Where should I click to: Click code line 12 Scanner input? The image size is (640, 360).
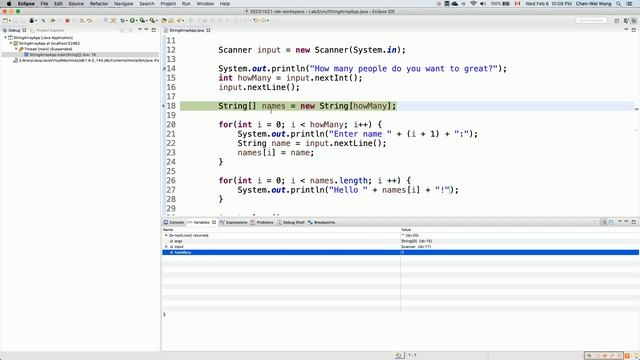[312, 50]
